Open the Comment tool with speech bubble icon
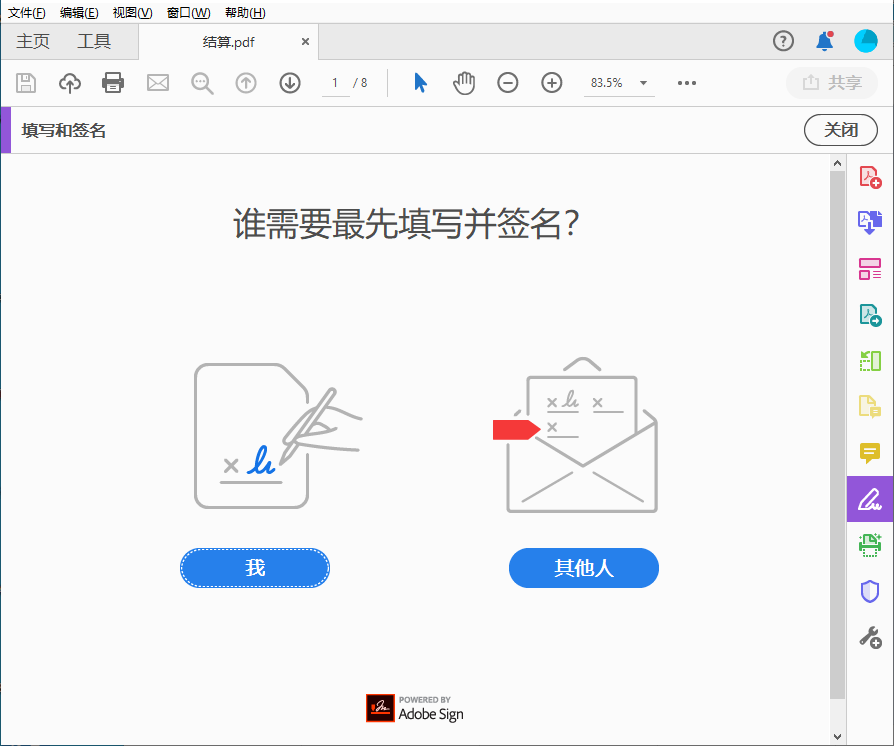This screenshot has width=894, height=746. click(870, 453)
